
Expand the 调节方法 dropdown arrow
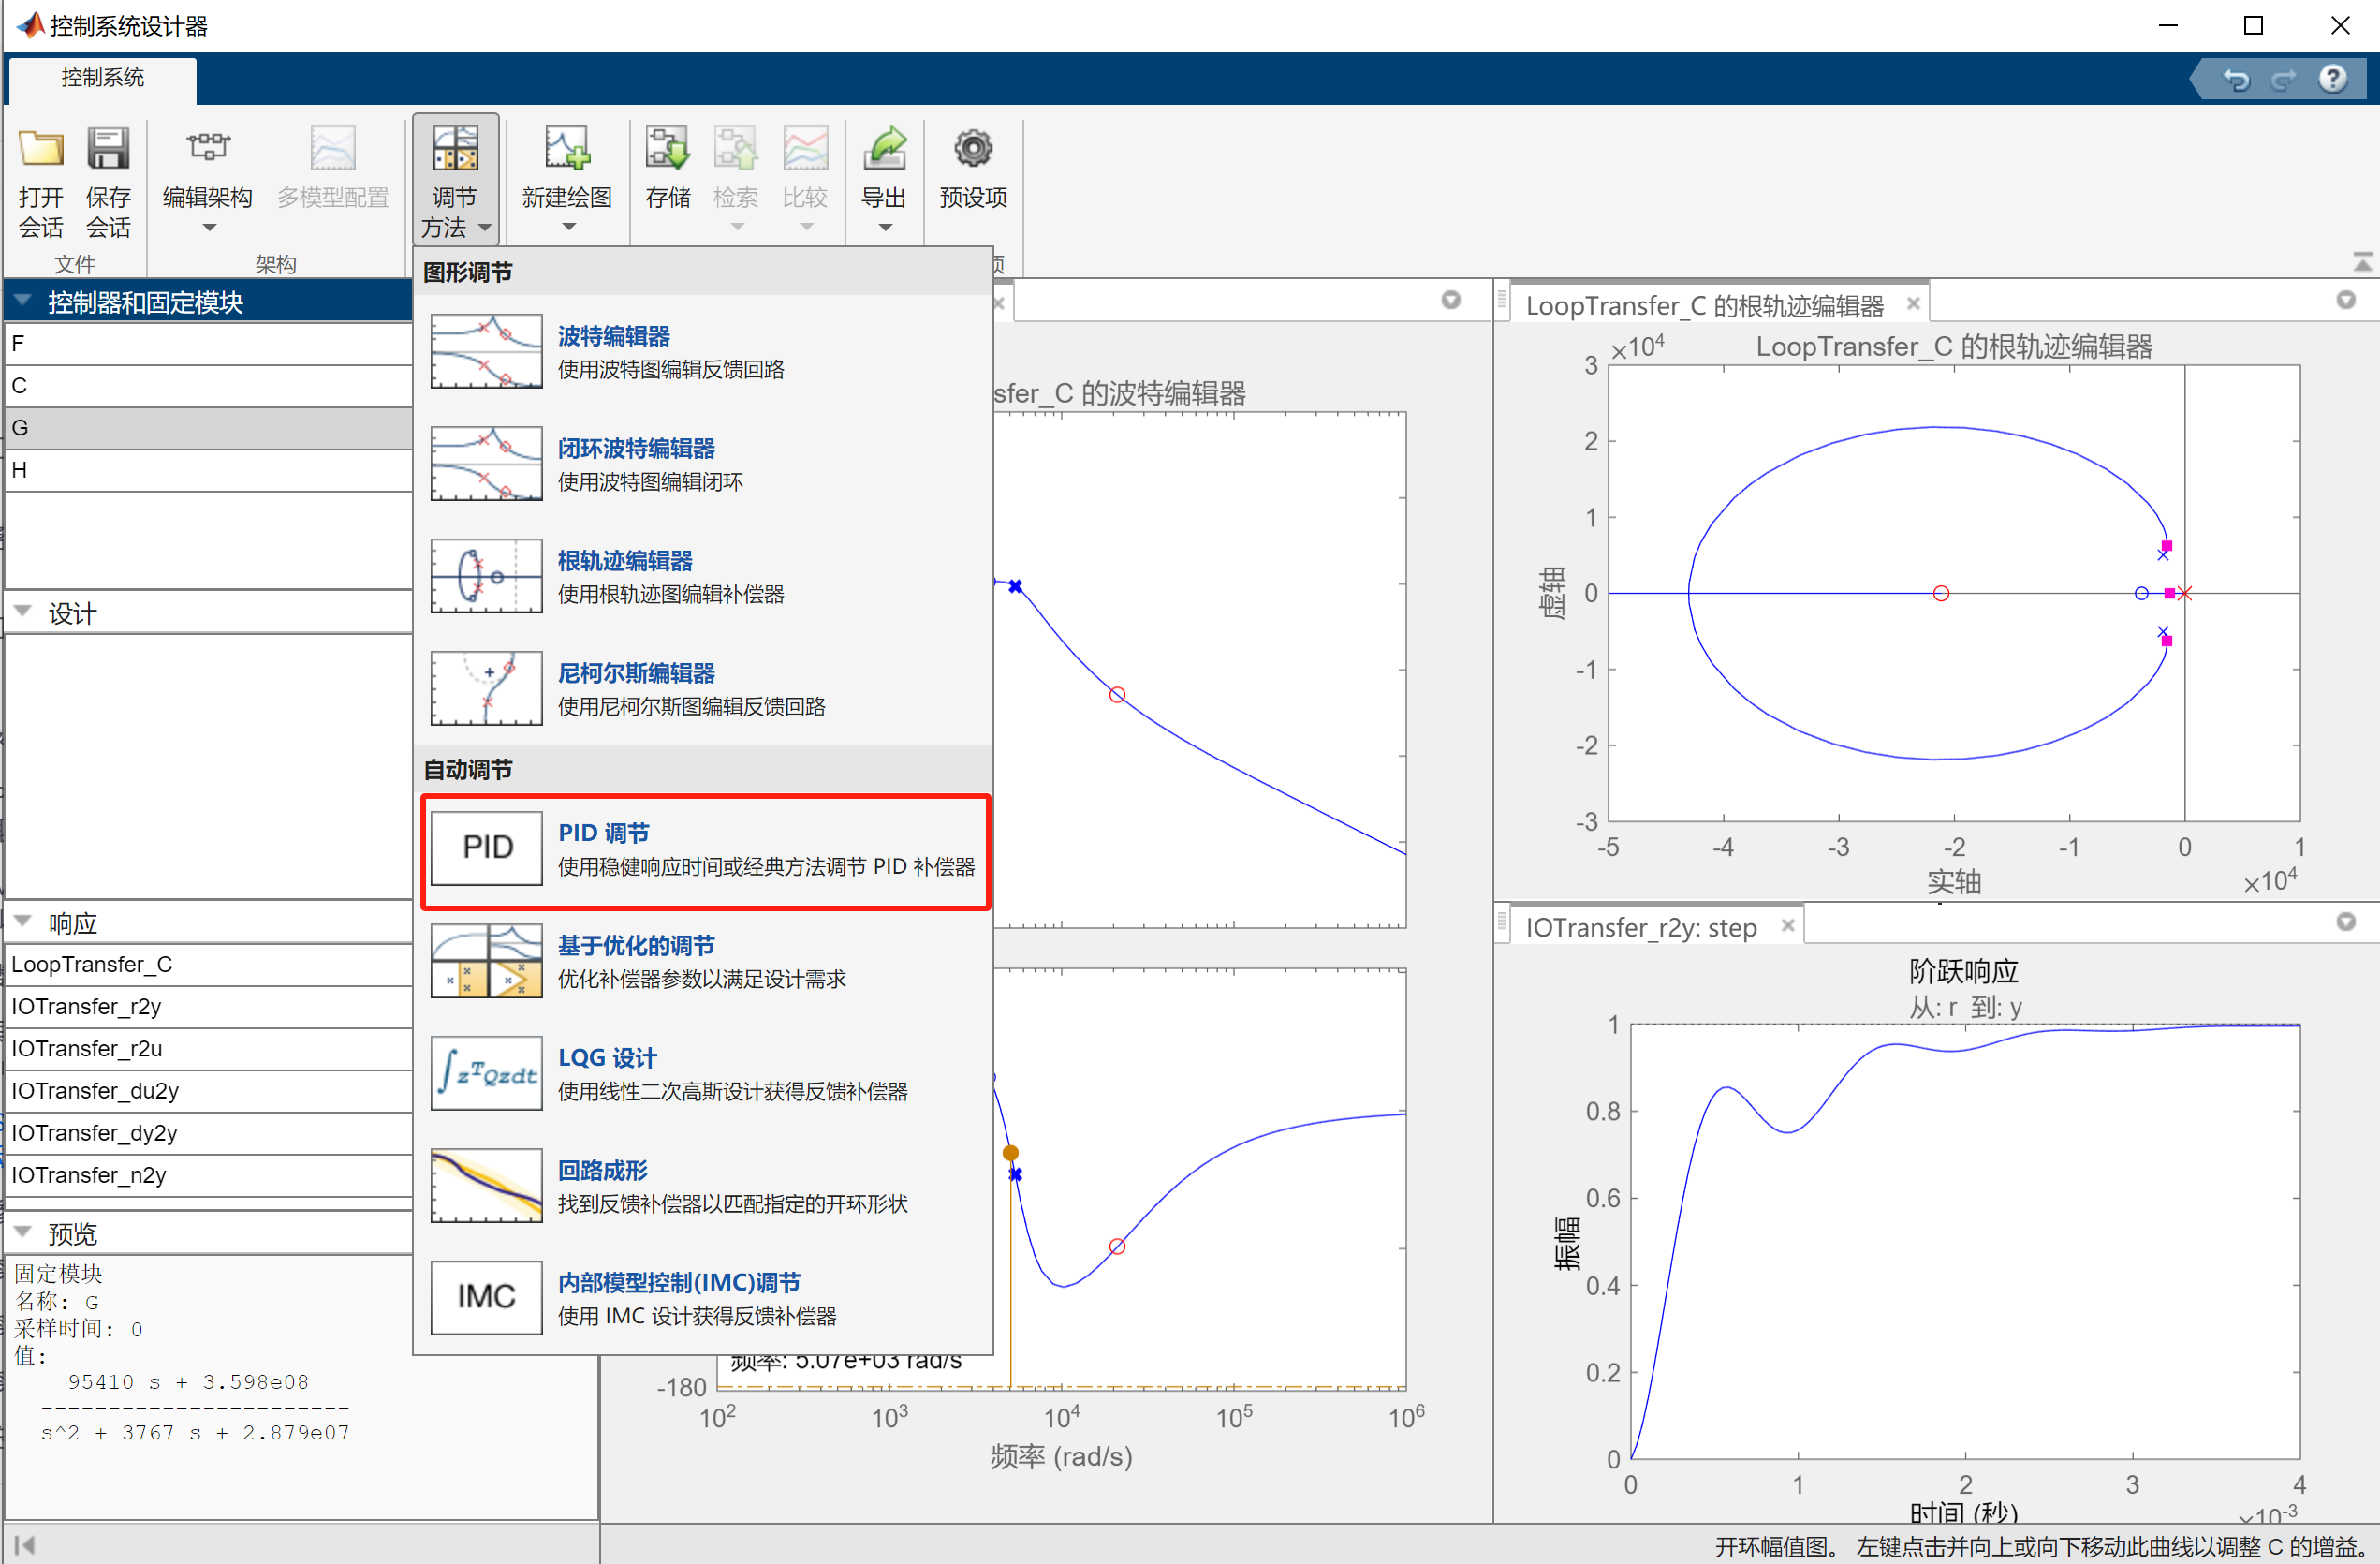pos(485,228)
